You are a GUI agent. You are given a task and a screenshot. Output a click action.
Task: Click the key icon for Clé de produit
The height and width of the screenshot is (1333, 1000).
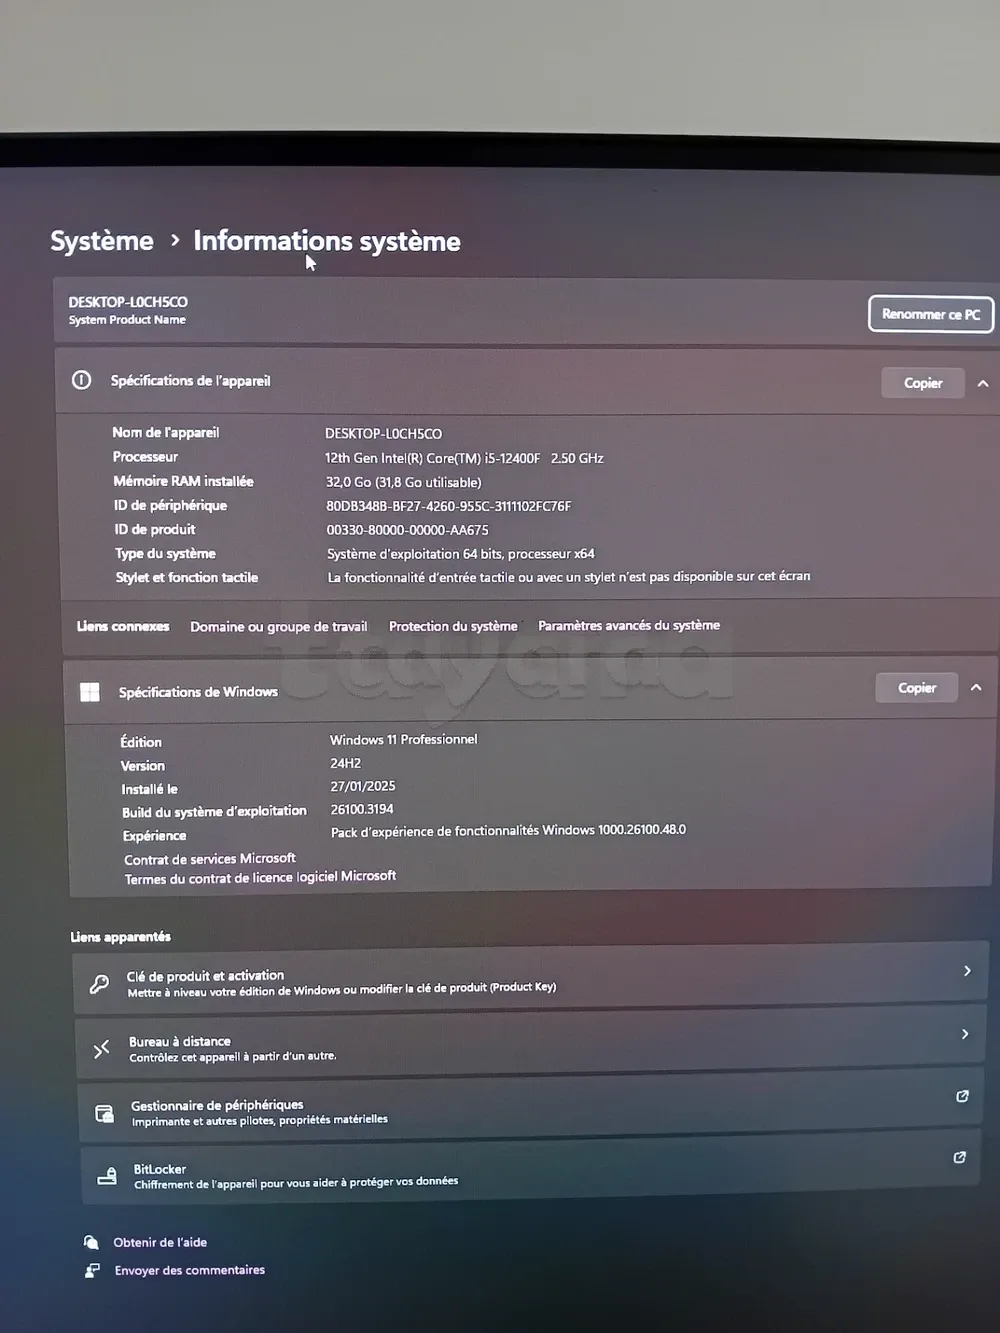pos(99,984)
